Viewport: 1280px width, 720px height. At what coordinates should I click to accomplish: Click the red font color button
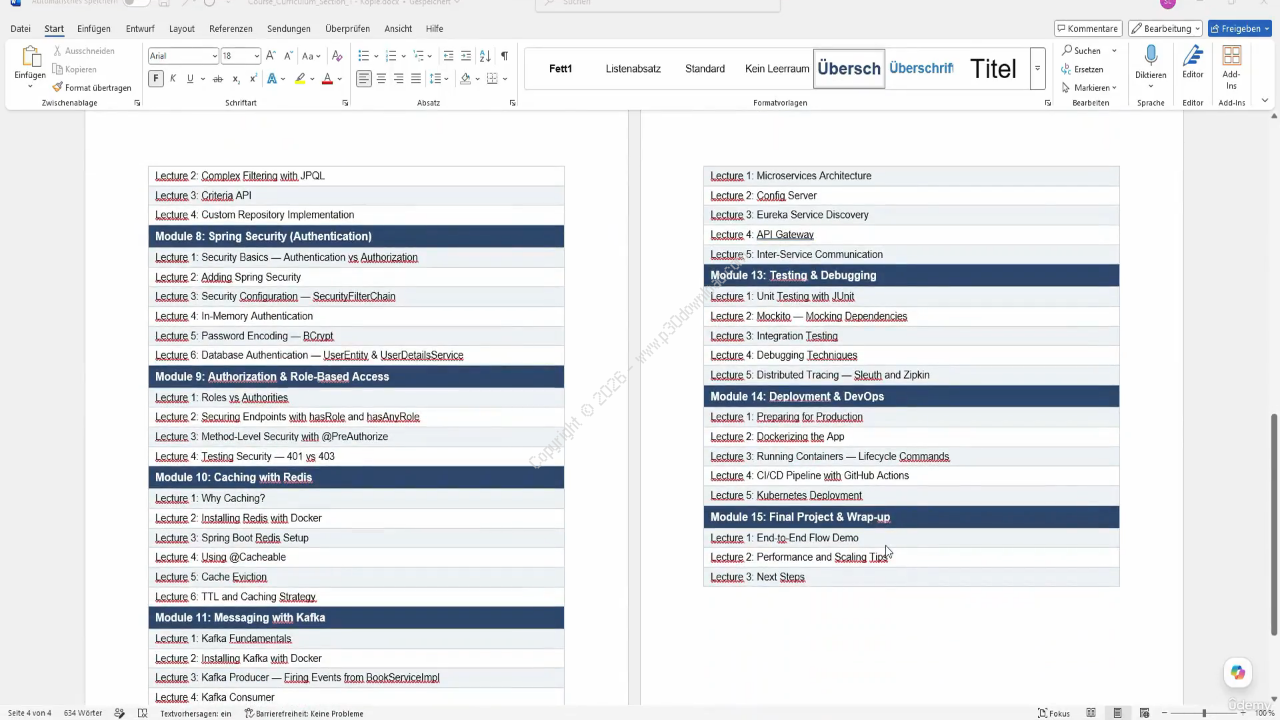click(x=327, y=79)
